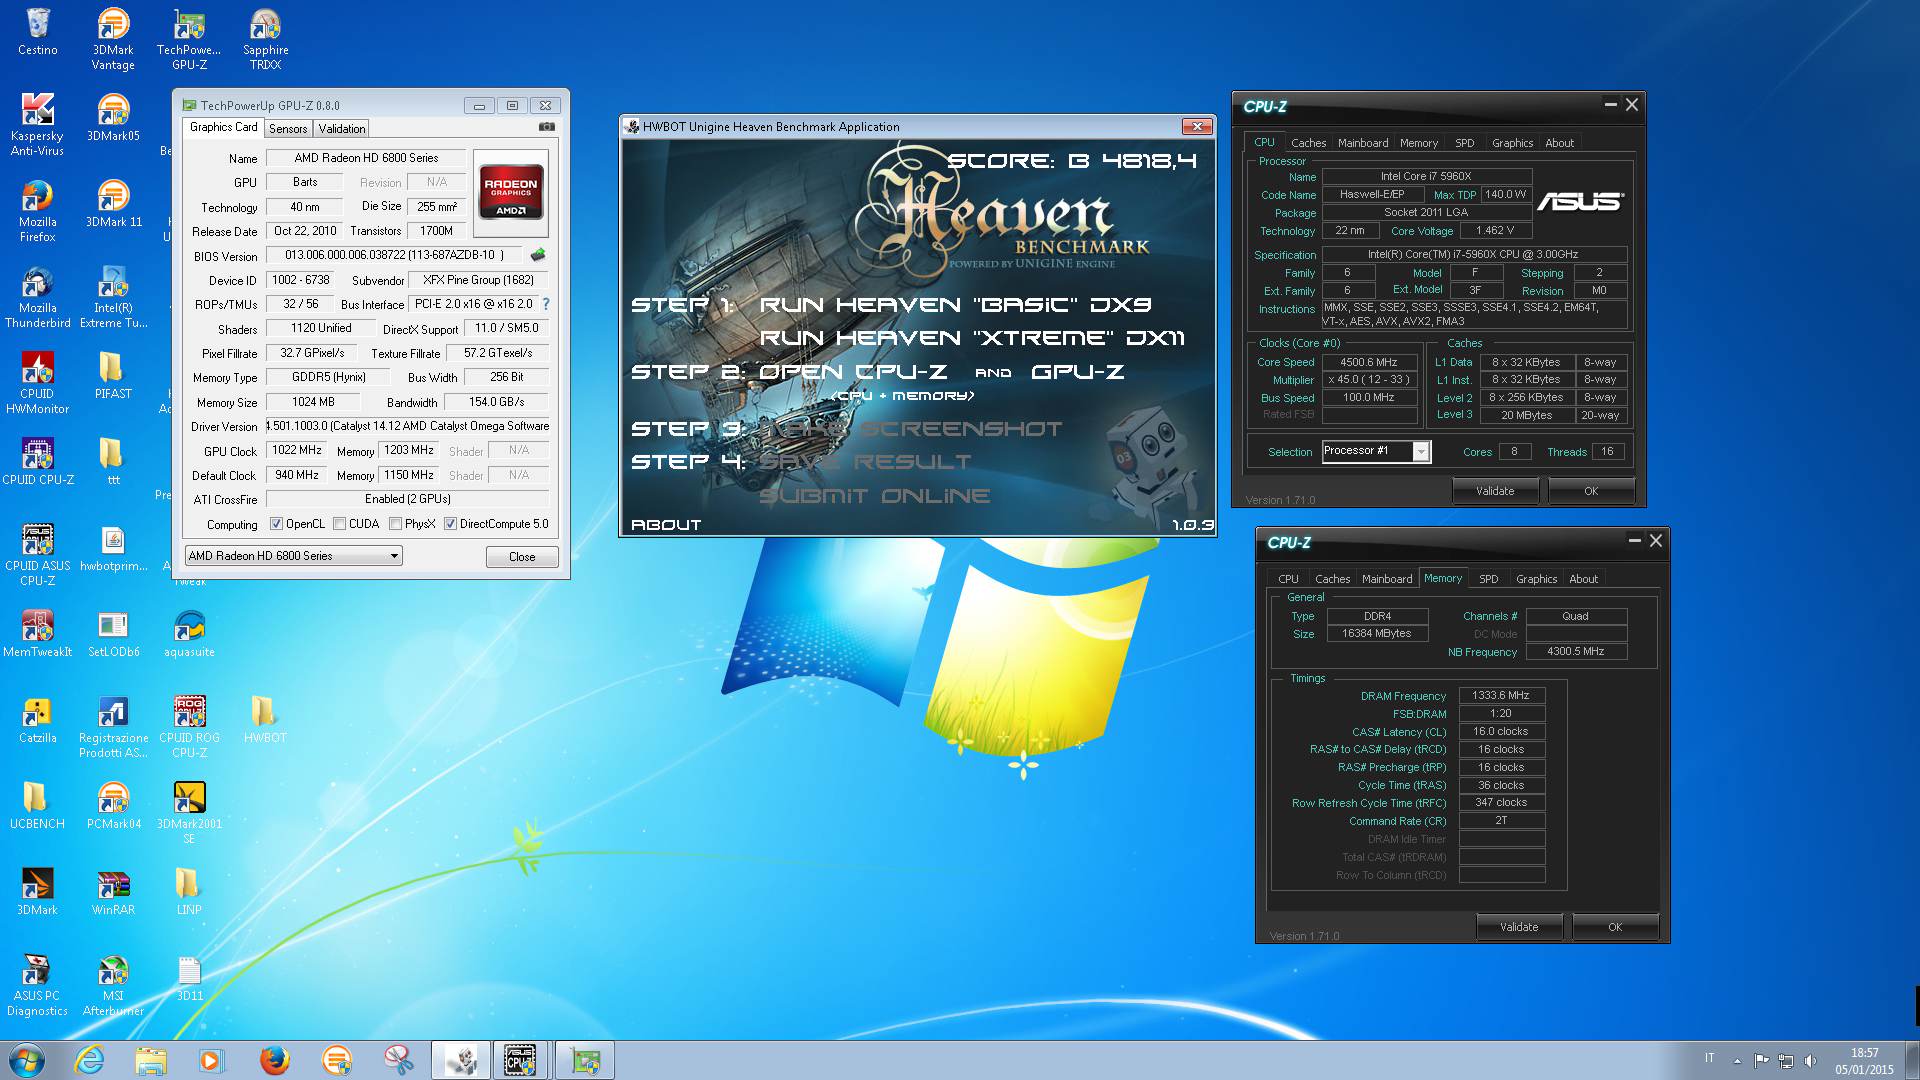Toggle the PhysX checkbox in GPU-Z
The height and width of the screenshot is (1080, 1920).
(x=396, y=524)
